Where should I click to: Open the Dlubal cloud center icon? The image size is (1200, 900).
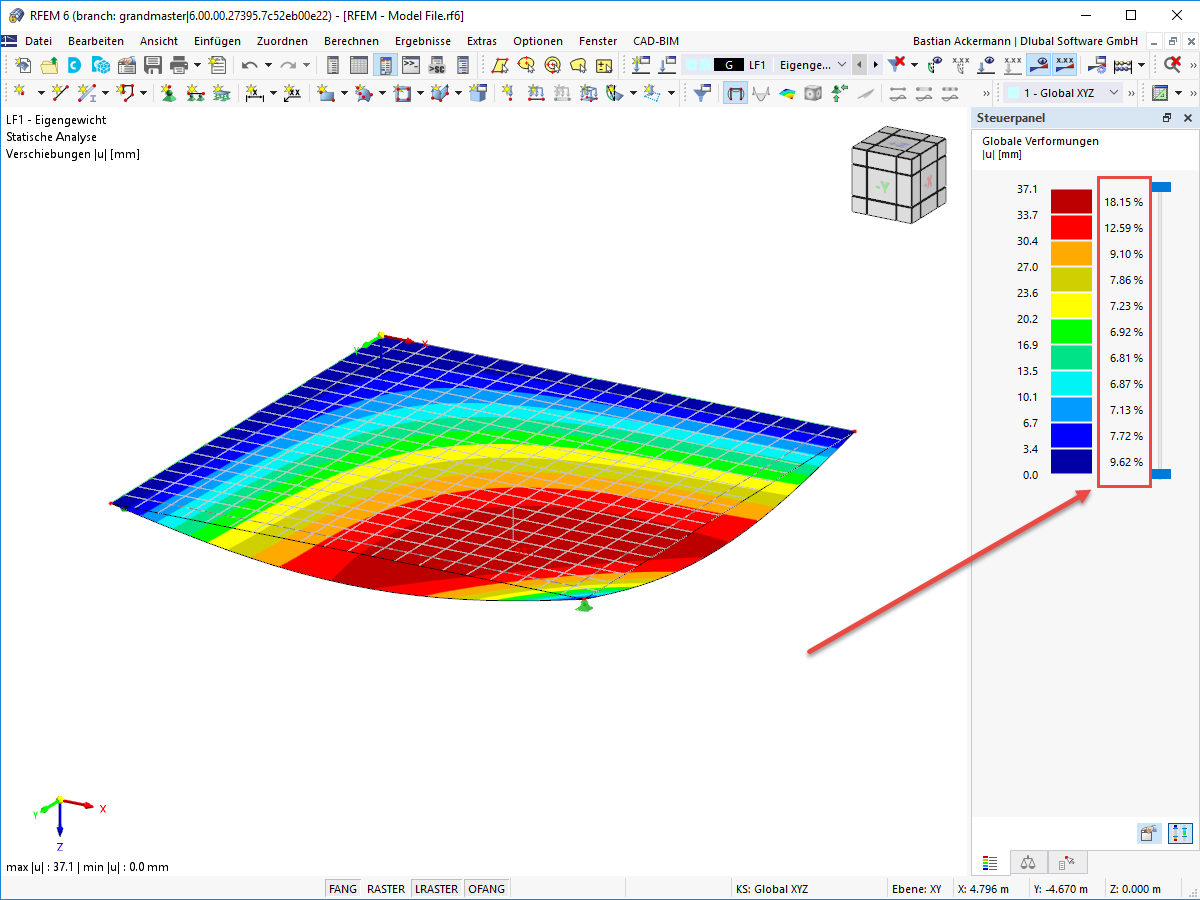point(74,65)
